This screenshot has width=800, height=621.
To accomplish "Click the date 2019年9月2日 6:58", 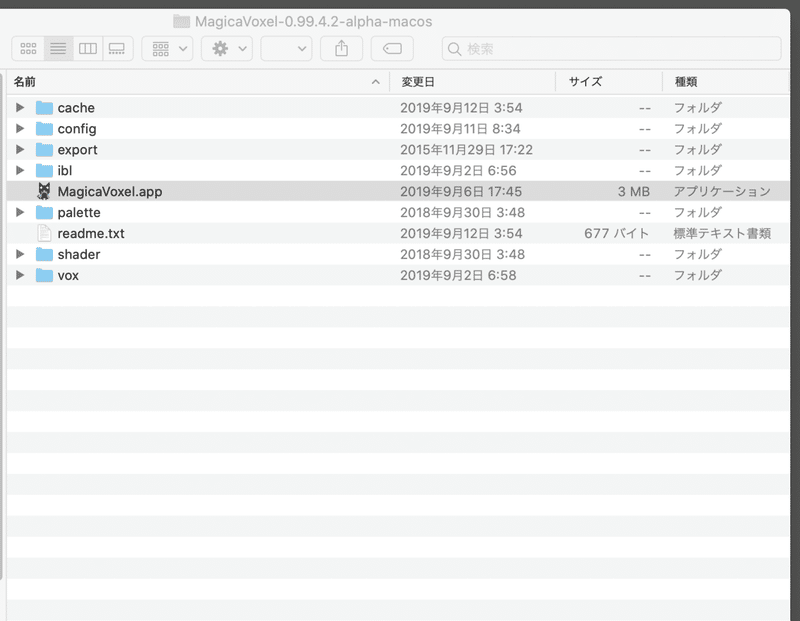I will click(x=458, y=275).
